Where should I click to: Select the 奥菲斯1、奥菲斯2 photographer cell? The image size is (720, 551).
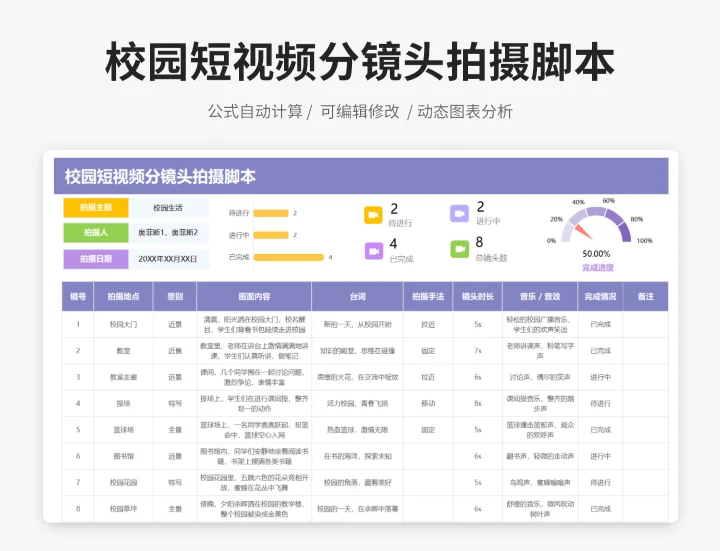[x=168, y=233]
